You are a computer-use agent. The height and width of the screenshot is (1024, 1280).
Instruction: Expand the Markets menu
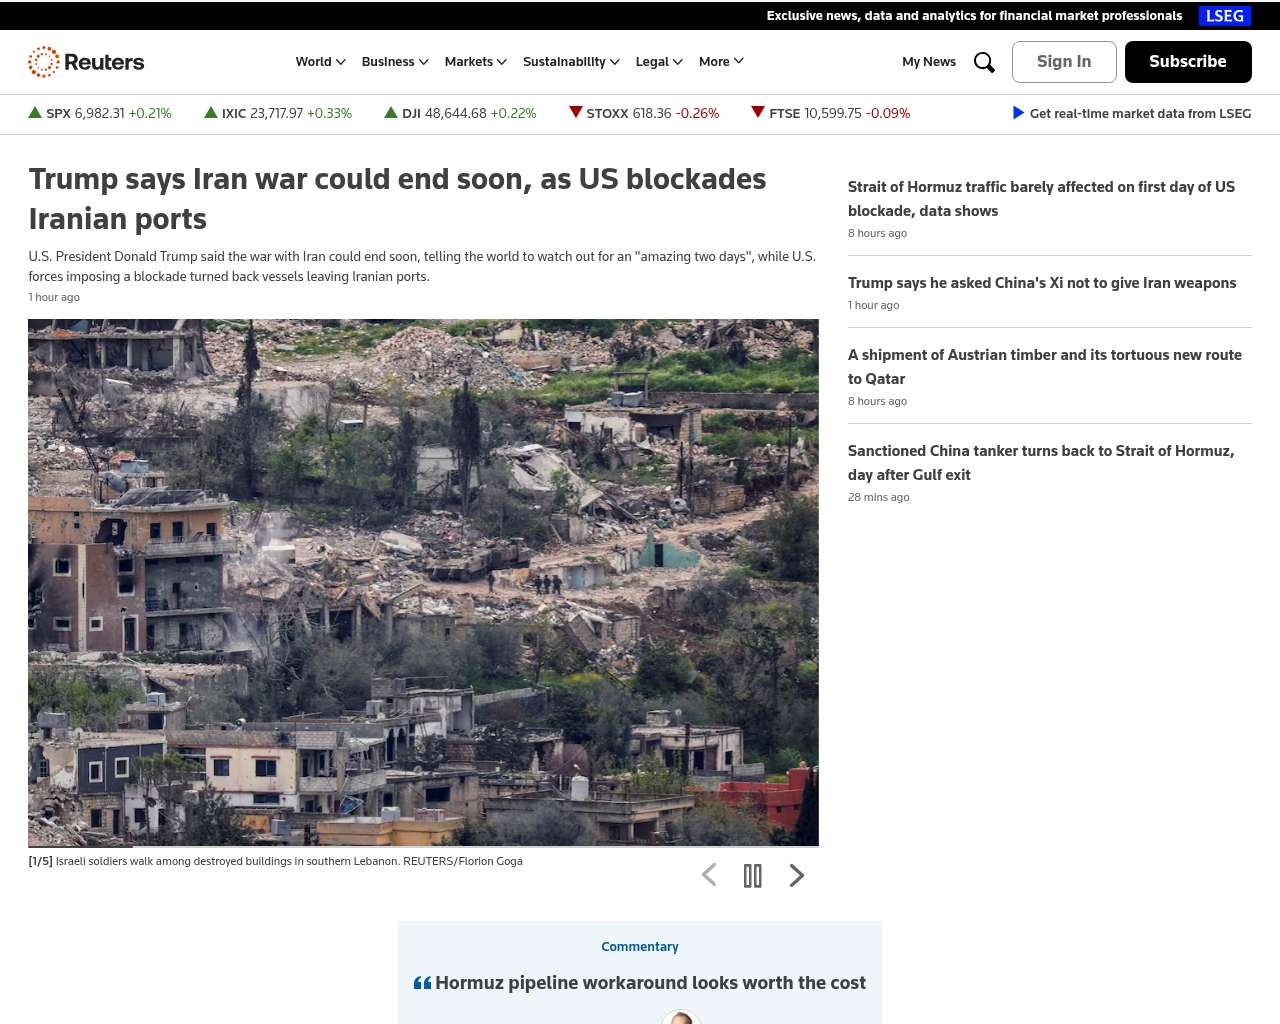click(x=476, y=62)
